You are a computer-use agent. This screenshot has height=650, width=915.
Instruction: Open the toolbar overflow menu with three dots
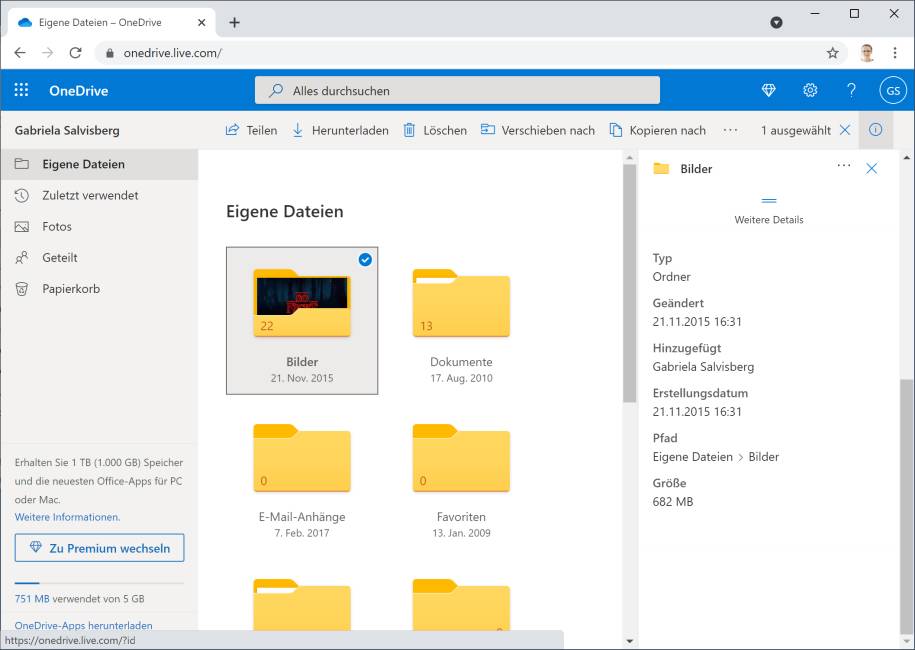(x=730, y=130)
